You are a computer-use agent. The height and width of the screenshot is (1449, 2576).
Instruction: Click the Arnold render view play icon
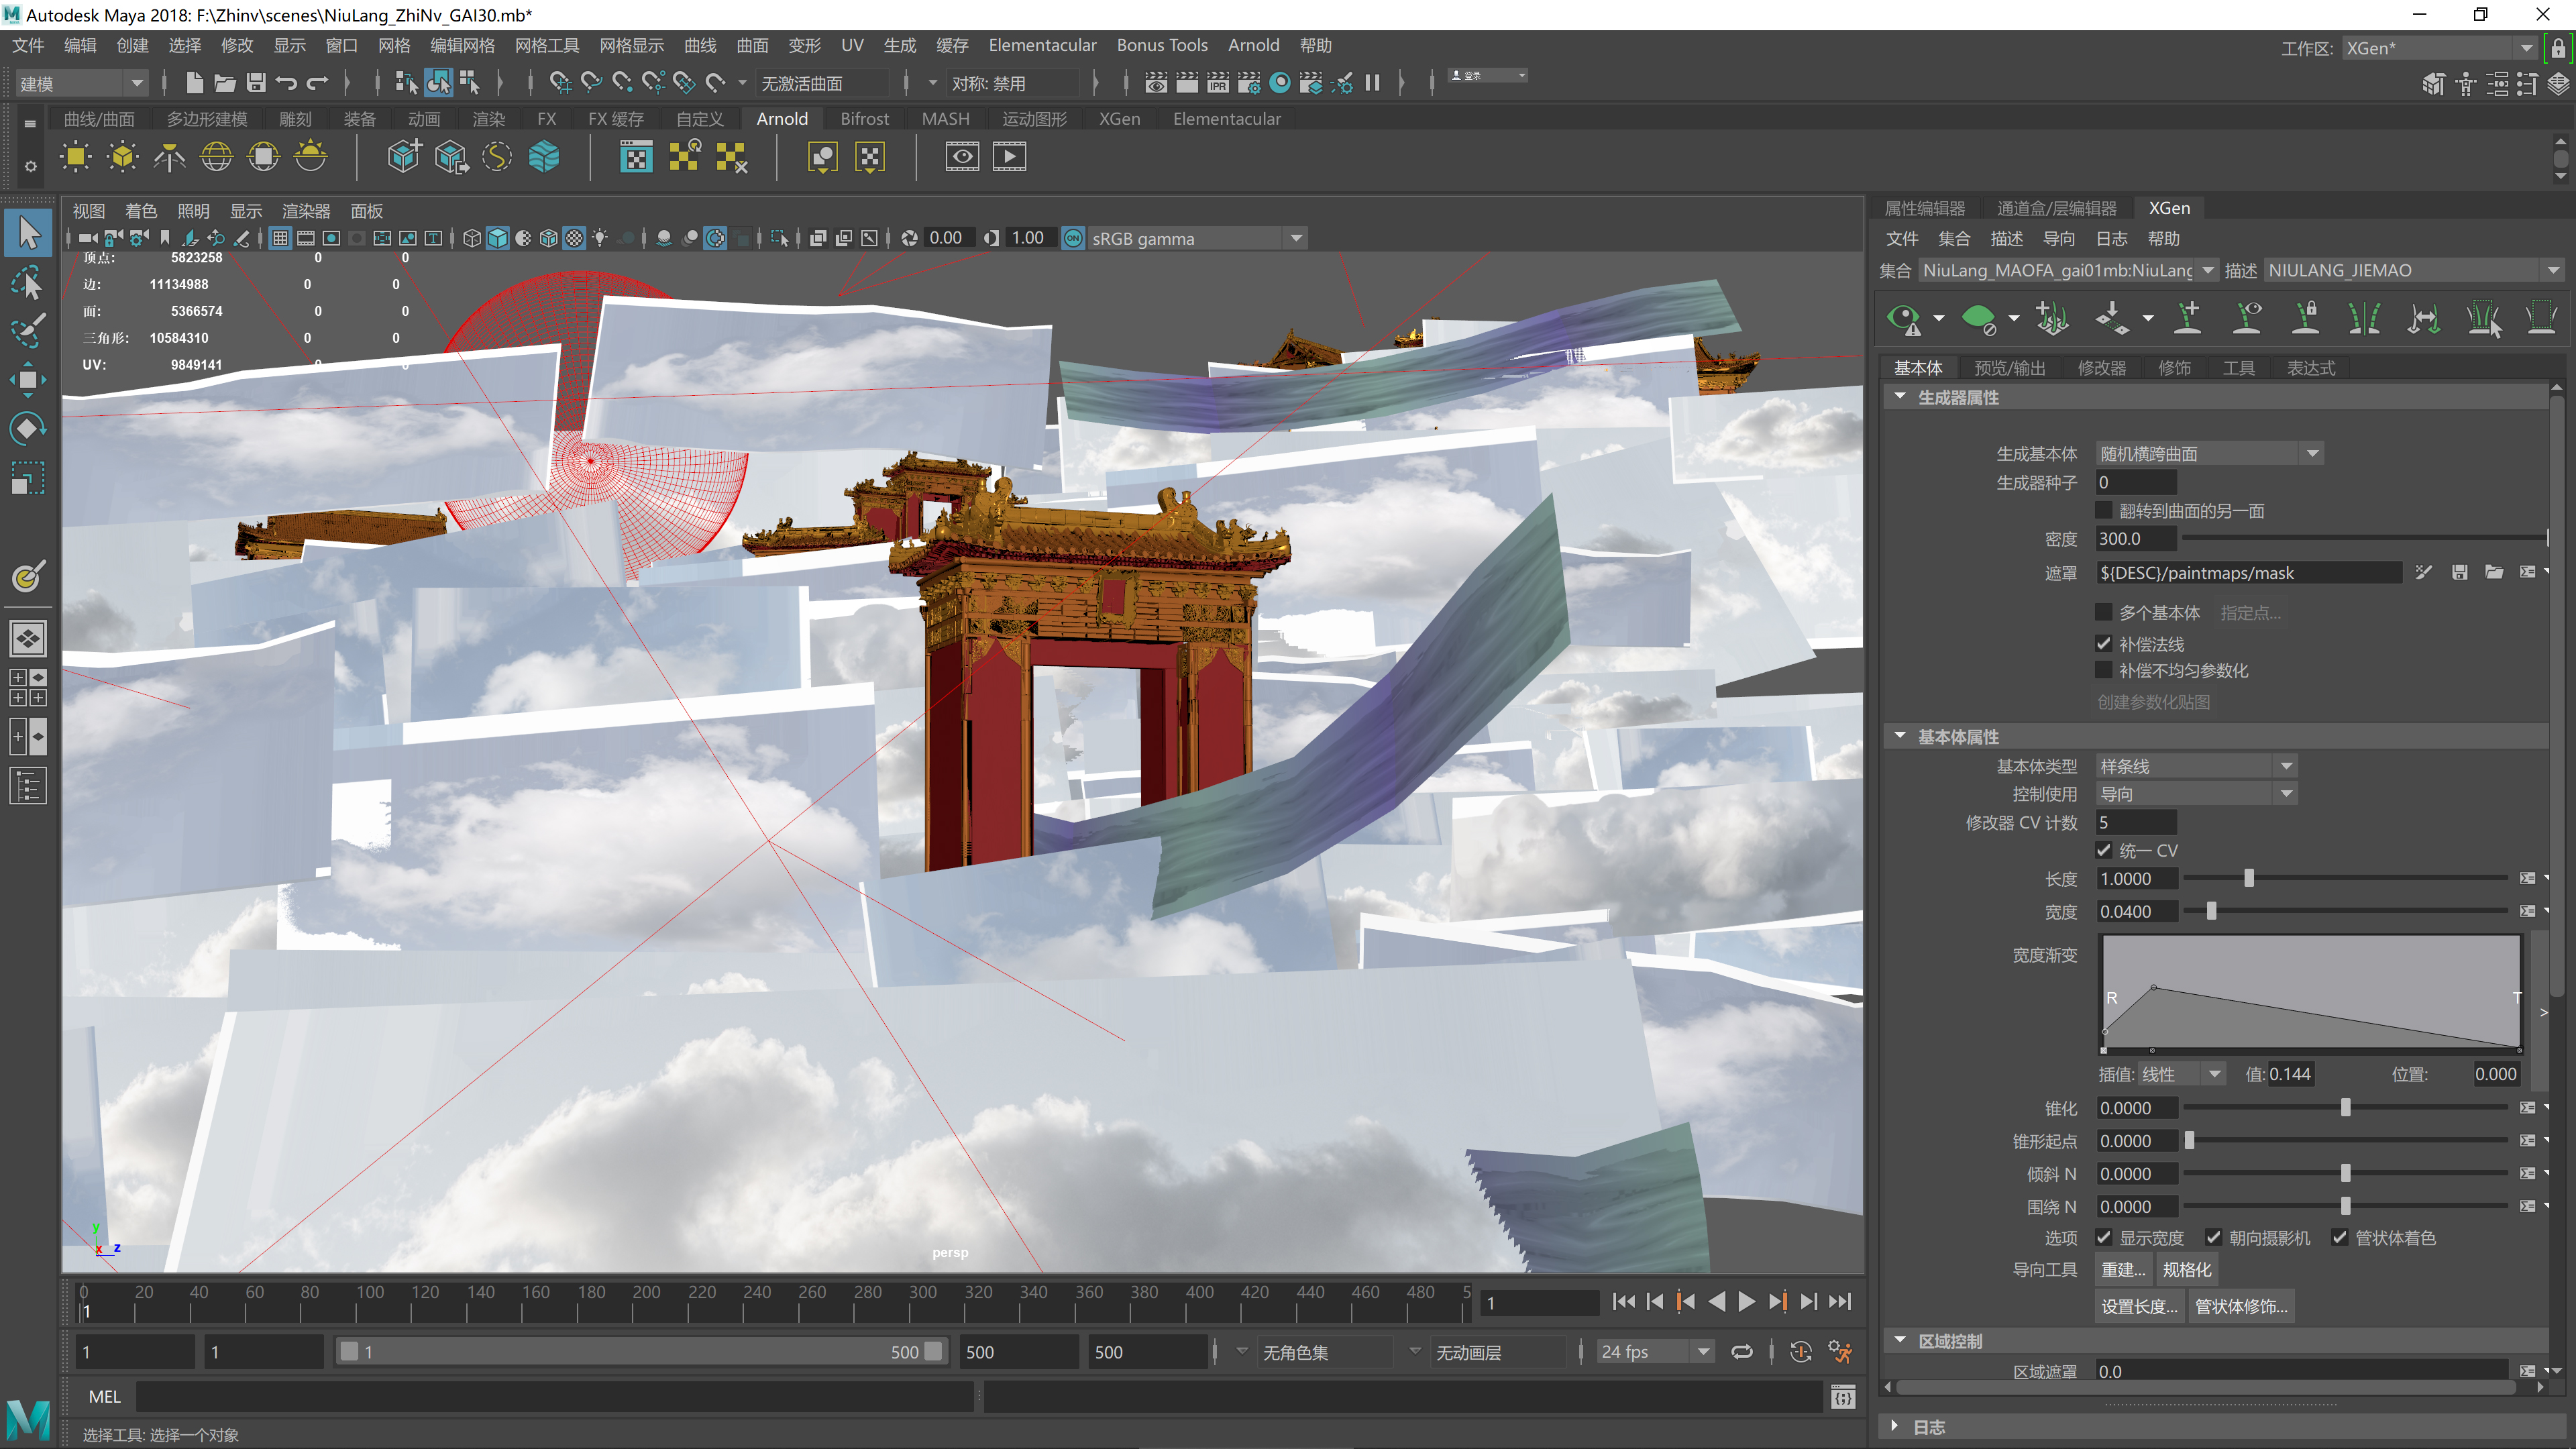tap(1009, 156)
